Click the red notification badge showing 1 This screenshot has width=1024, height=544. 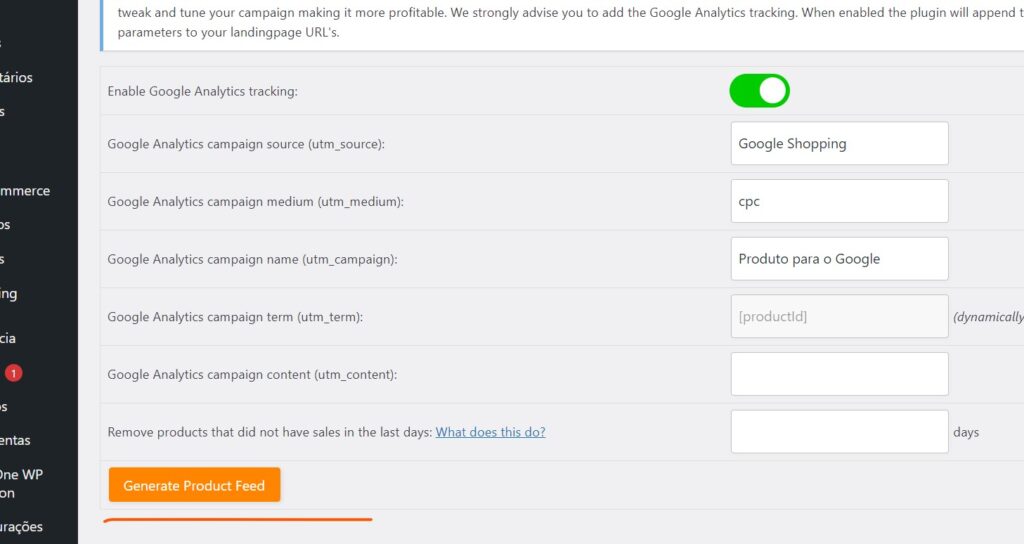coord(13,373)
